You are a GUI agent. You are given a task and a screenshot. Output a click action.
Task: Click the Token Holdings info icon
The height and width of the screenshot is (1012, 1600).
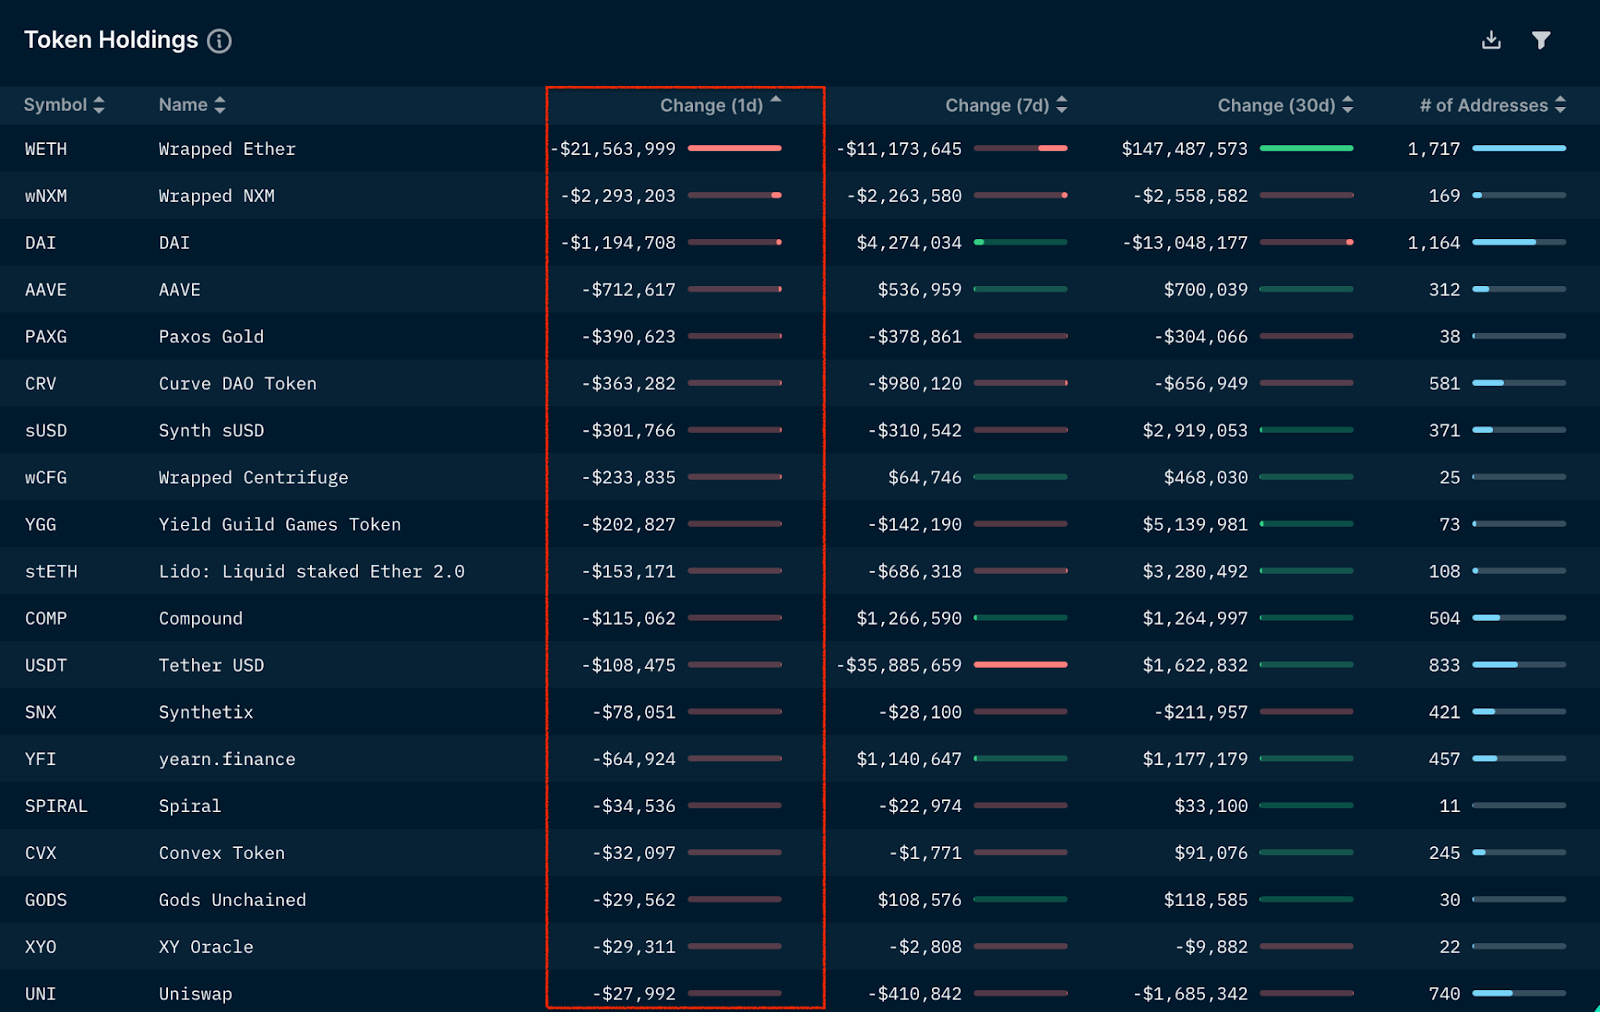pyautogui.click(x=219, y=41)
